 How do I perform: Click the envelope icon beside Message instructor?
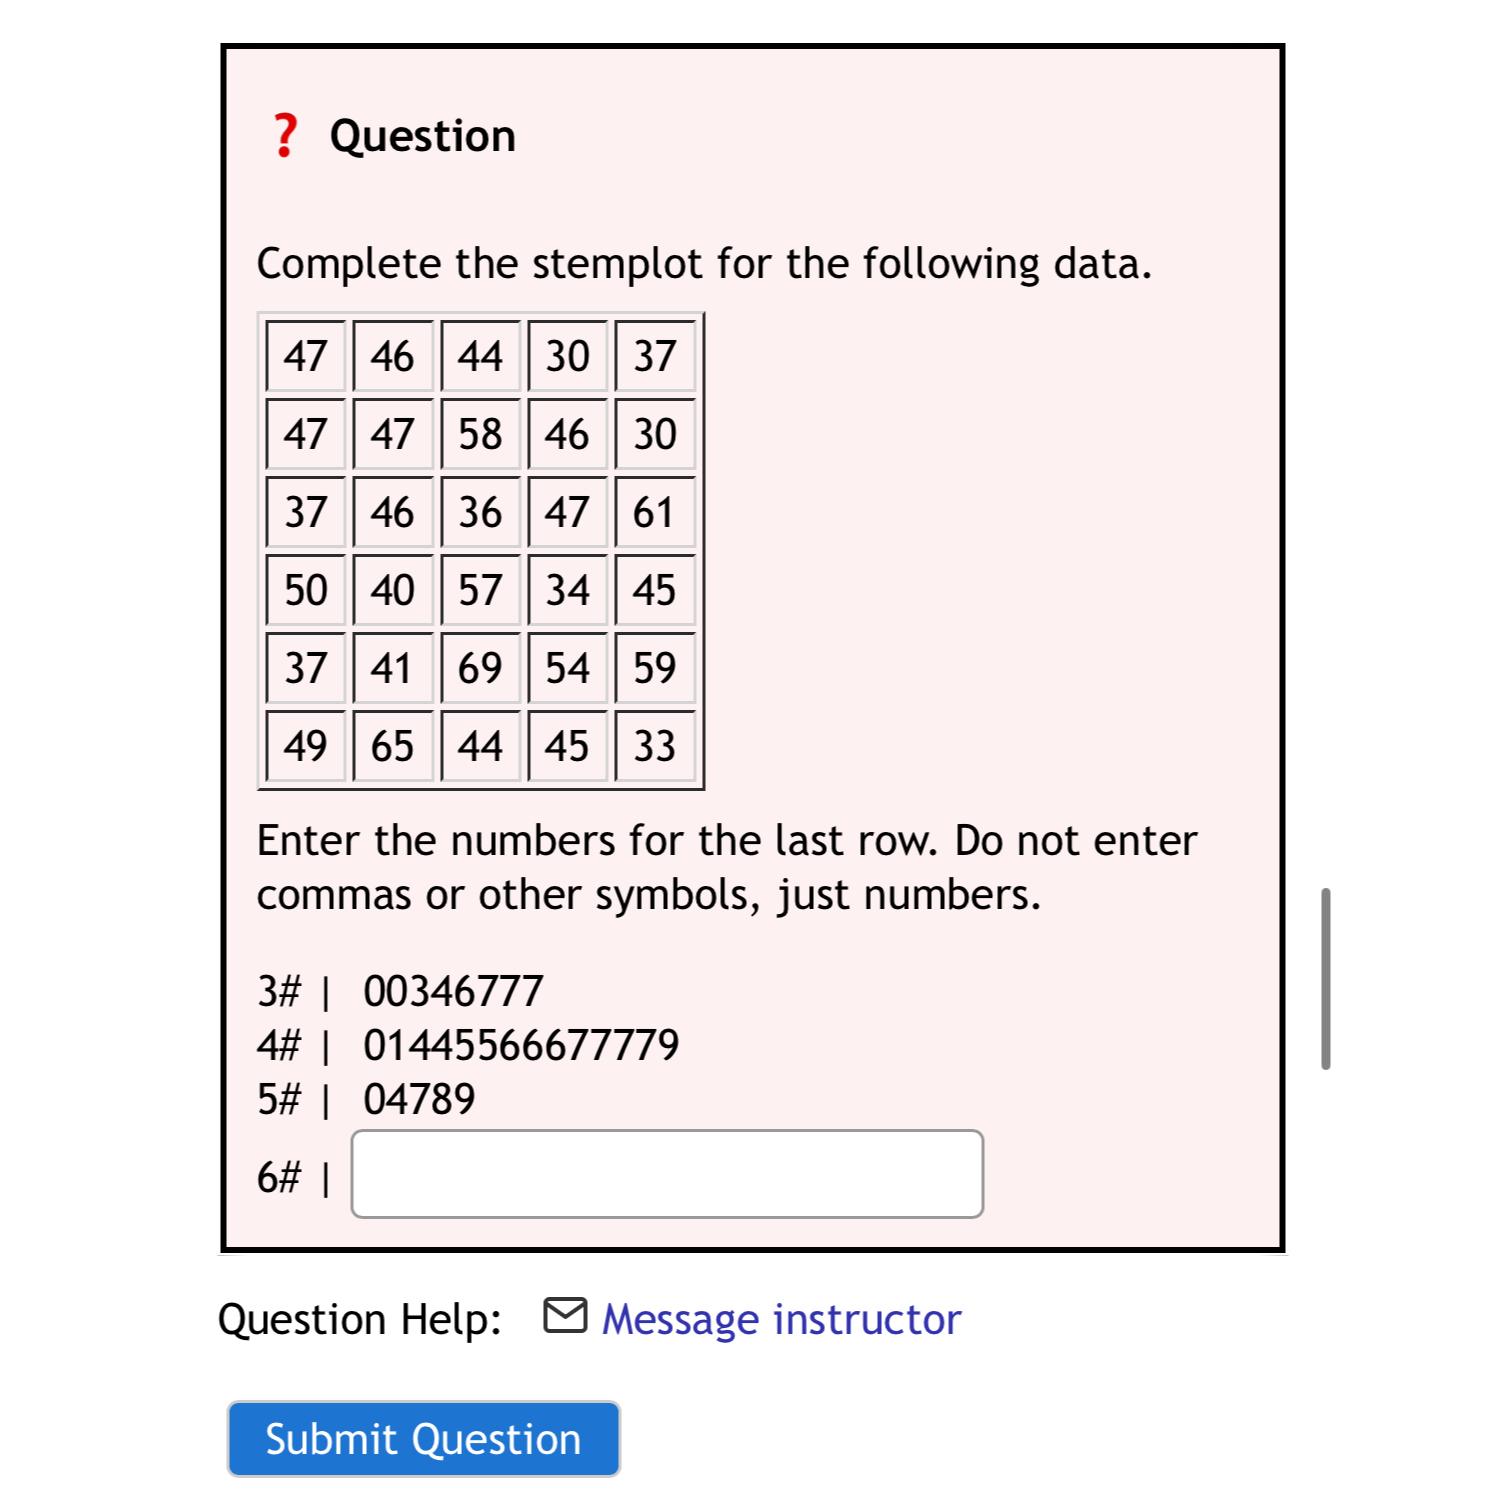pyautogui.click(x=567, y=1316)
